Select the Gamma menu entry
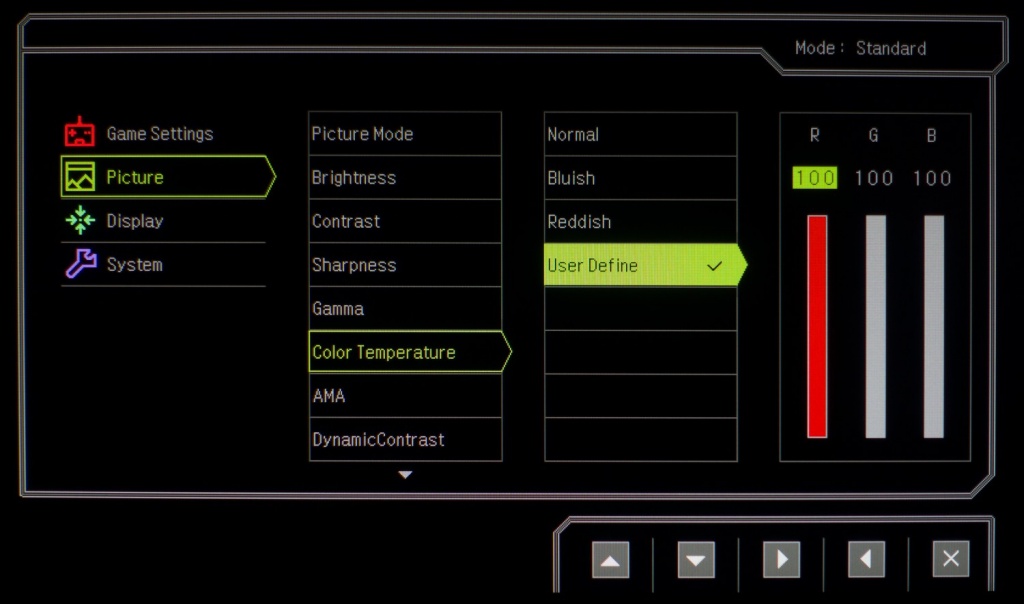The image size is (1024, 604). [x=405, y=309]
